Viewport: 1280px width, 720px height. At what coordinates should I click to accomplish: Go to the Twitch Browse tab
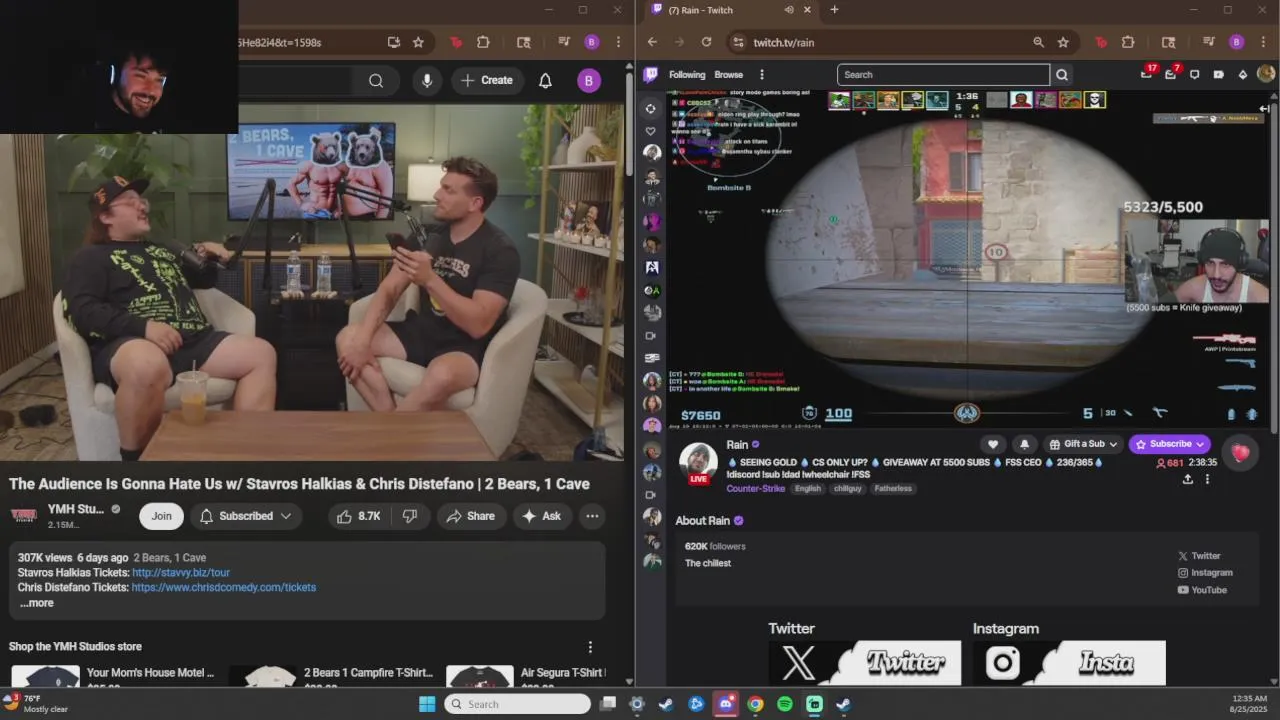click(729, 74)
